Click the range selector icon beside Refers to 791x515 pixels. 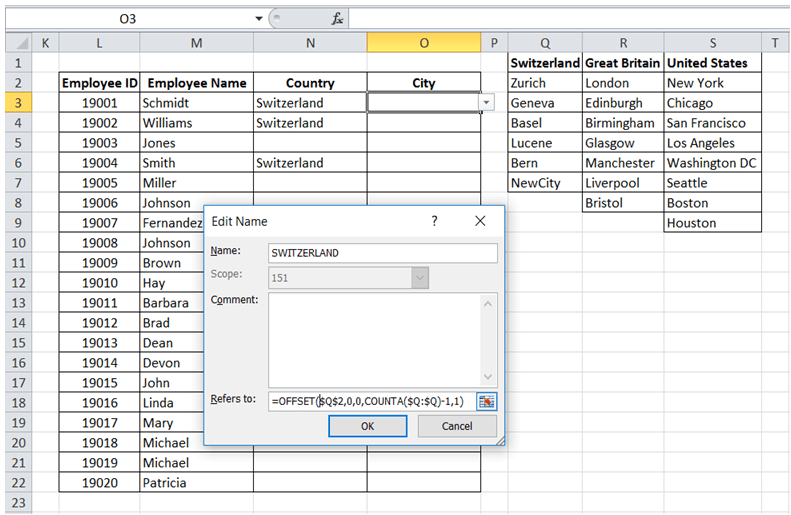tap(486, 402)
